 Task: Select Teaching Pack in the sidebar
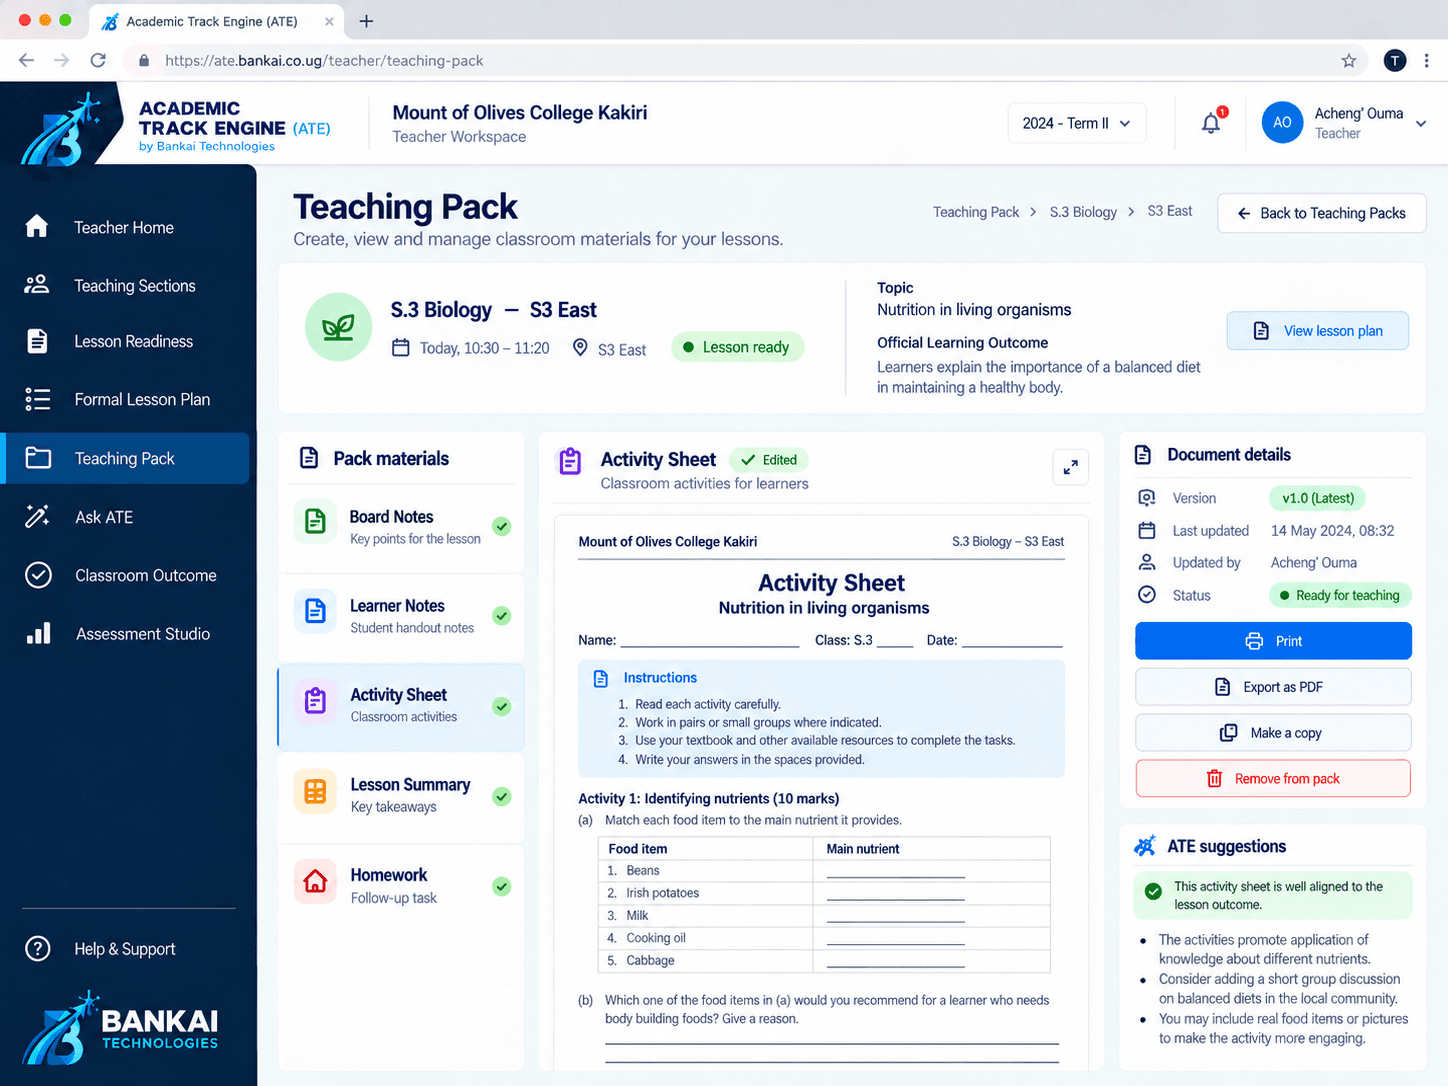(x=127, y=458)
